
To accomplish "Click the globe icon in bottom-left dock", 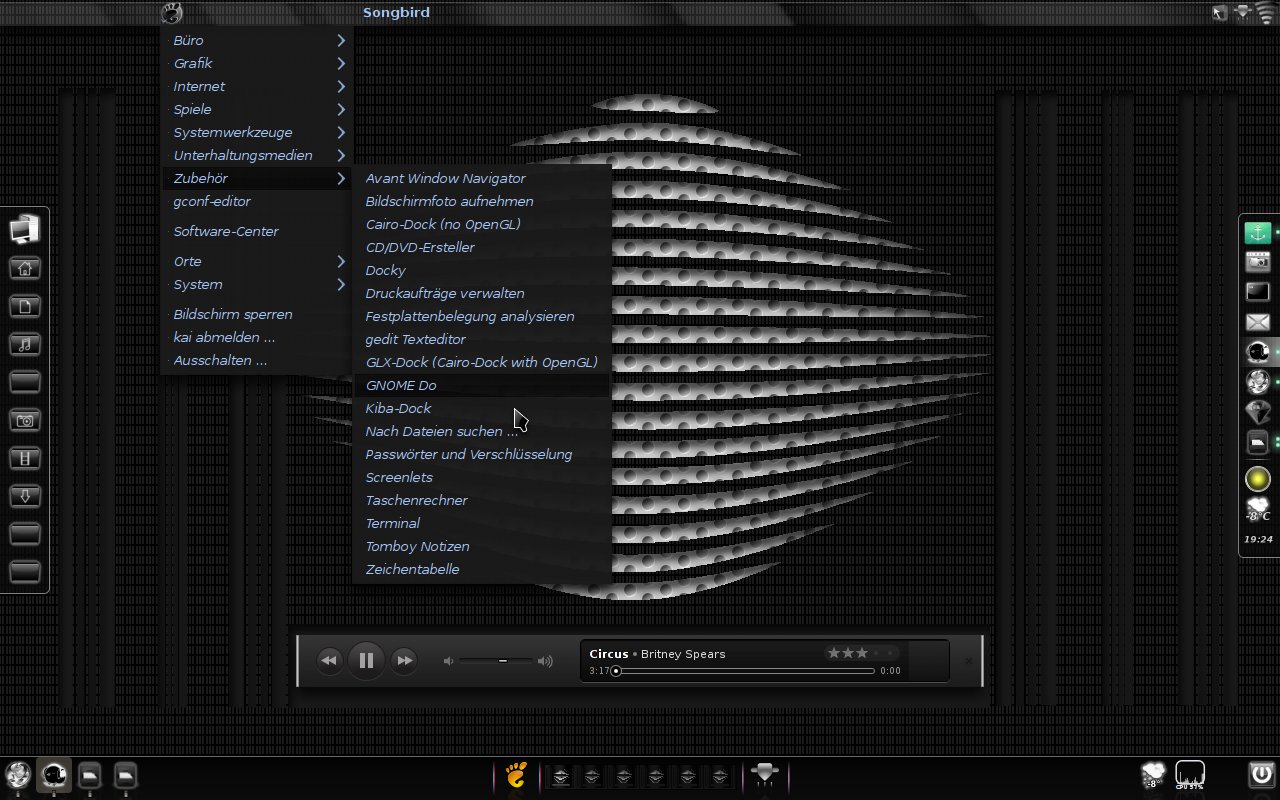I will click(18, 775).
